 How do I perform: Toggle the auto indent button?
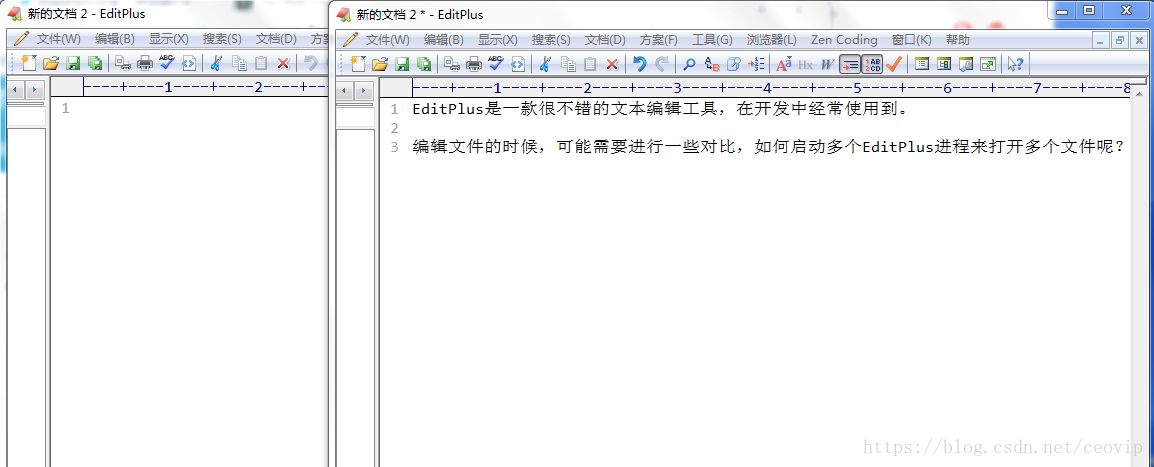pos(849,65)
